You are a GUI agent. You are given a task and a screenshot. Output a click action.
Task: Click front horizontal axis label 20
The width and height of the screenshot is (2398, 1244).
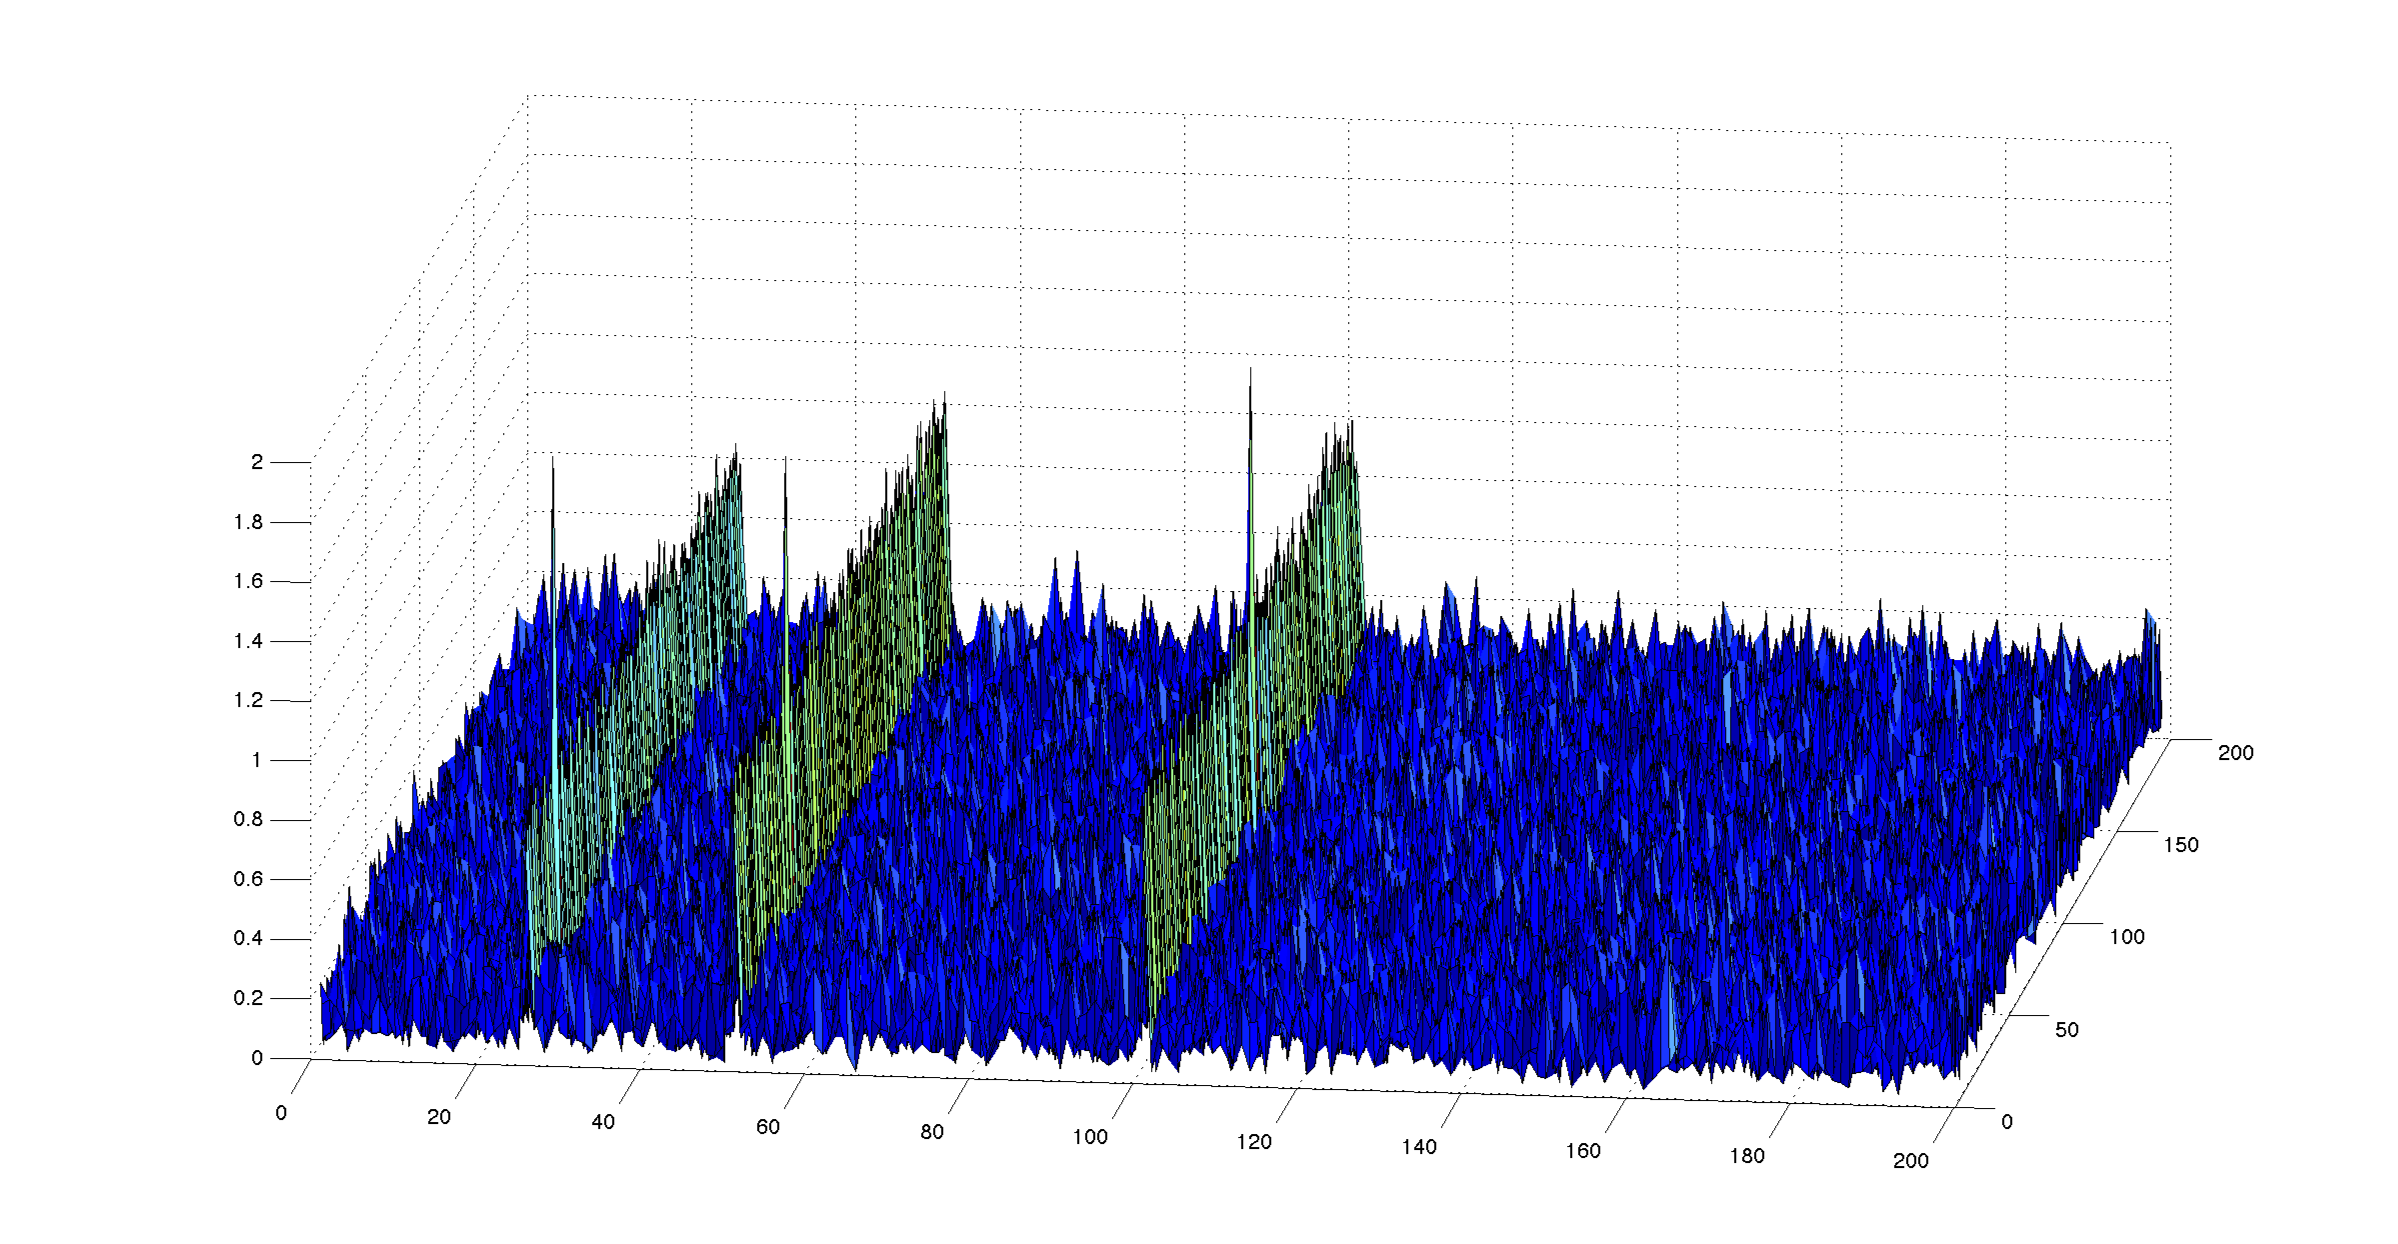(439, 1117)
